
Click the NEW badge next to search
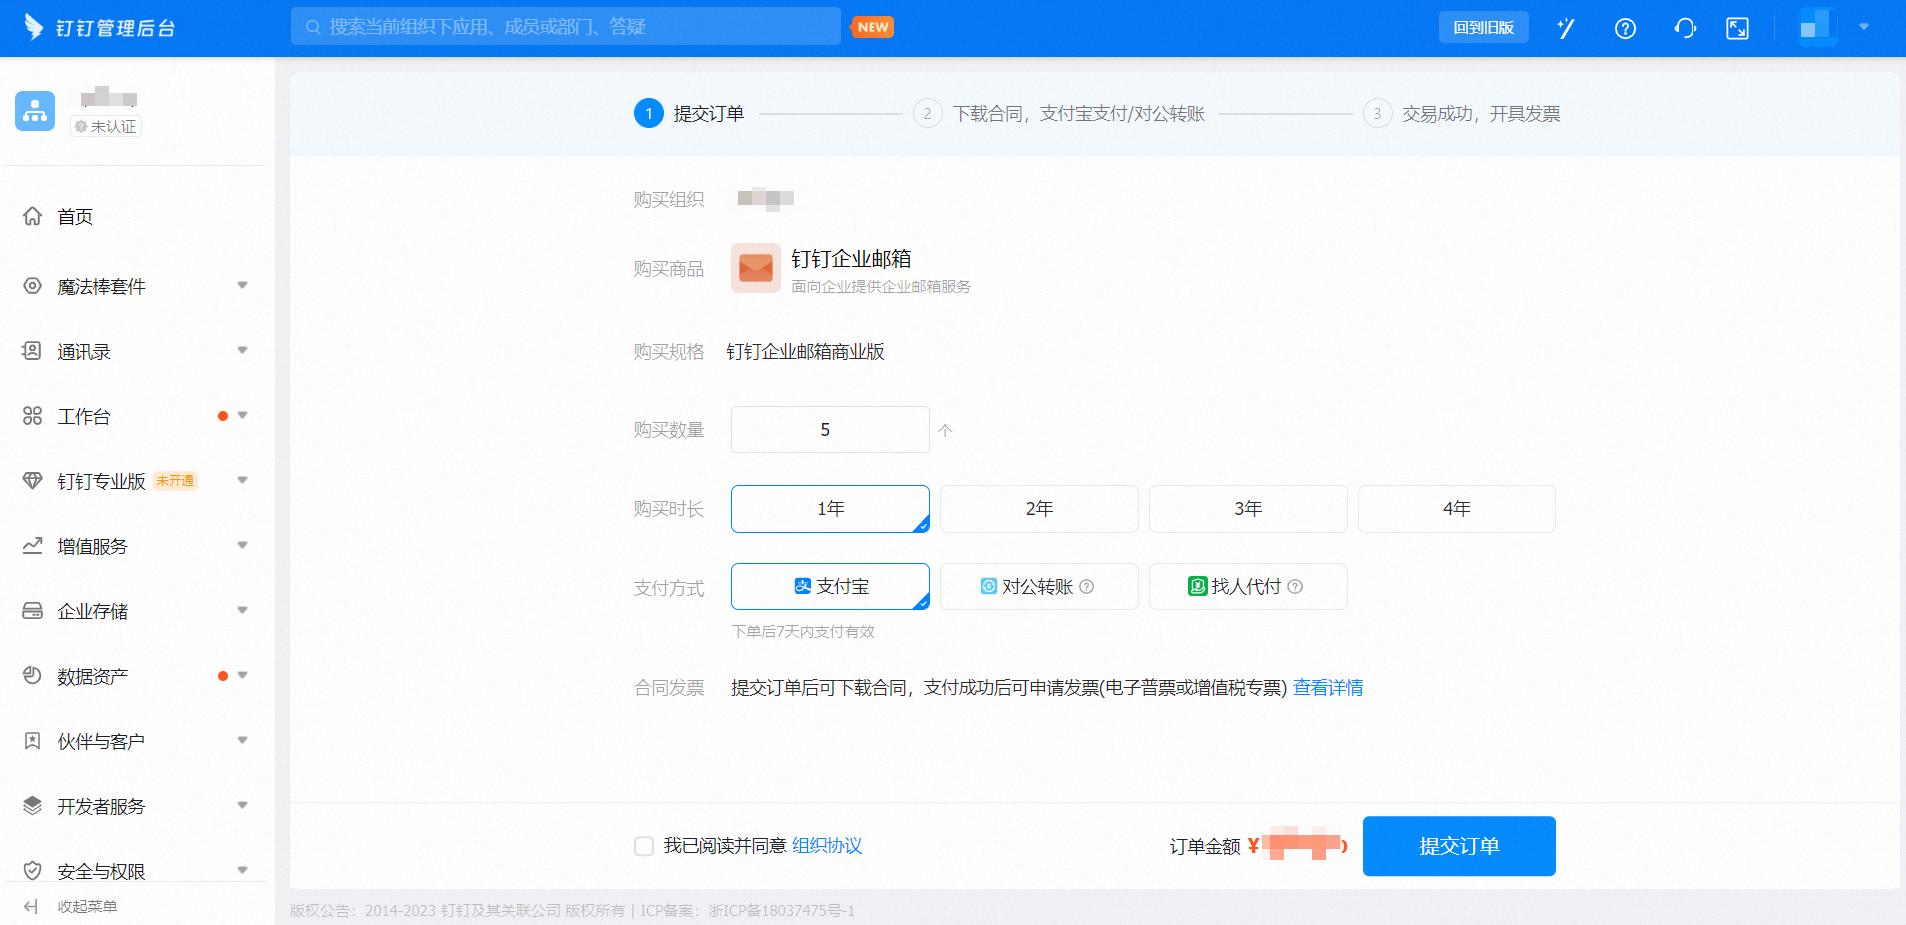pos(873,27)
